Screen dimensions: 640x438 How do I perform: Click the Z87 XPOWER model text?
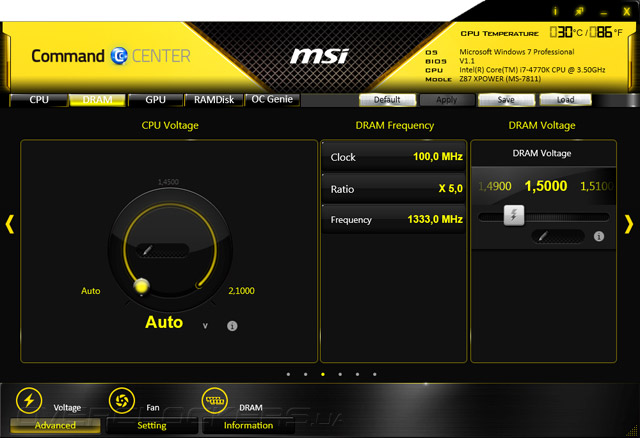(x=500, y=79)
